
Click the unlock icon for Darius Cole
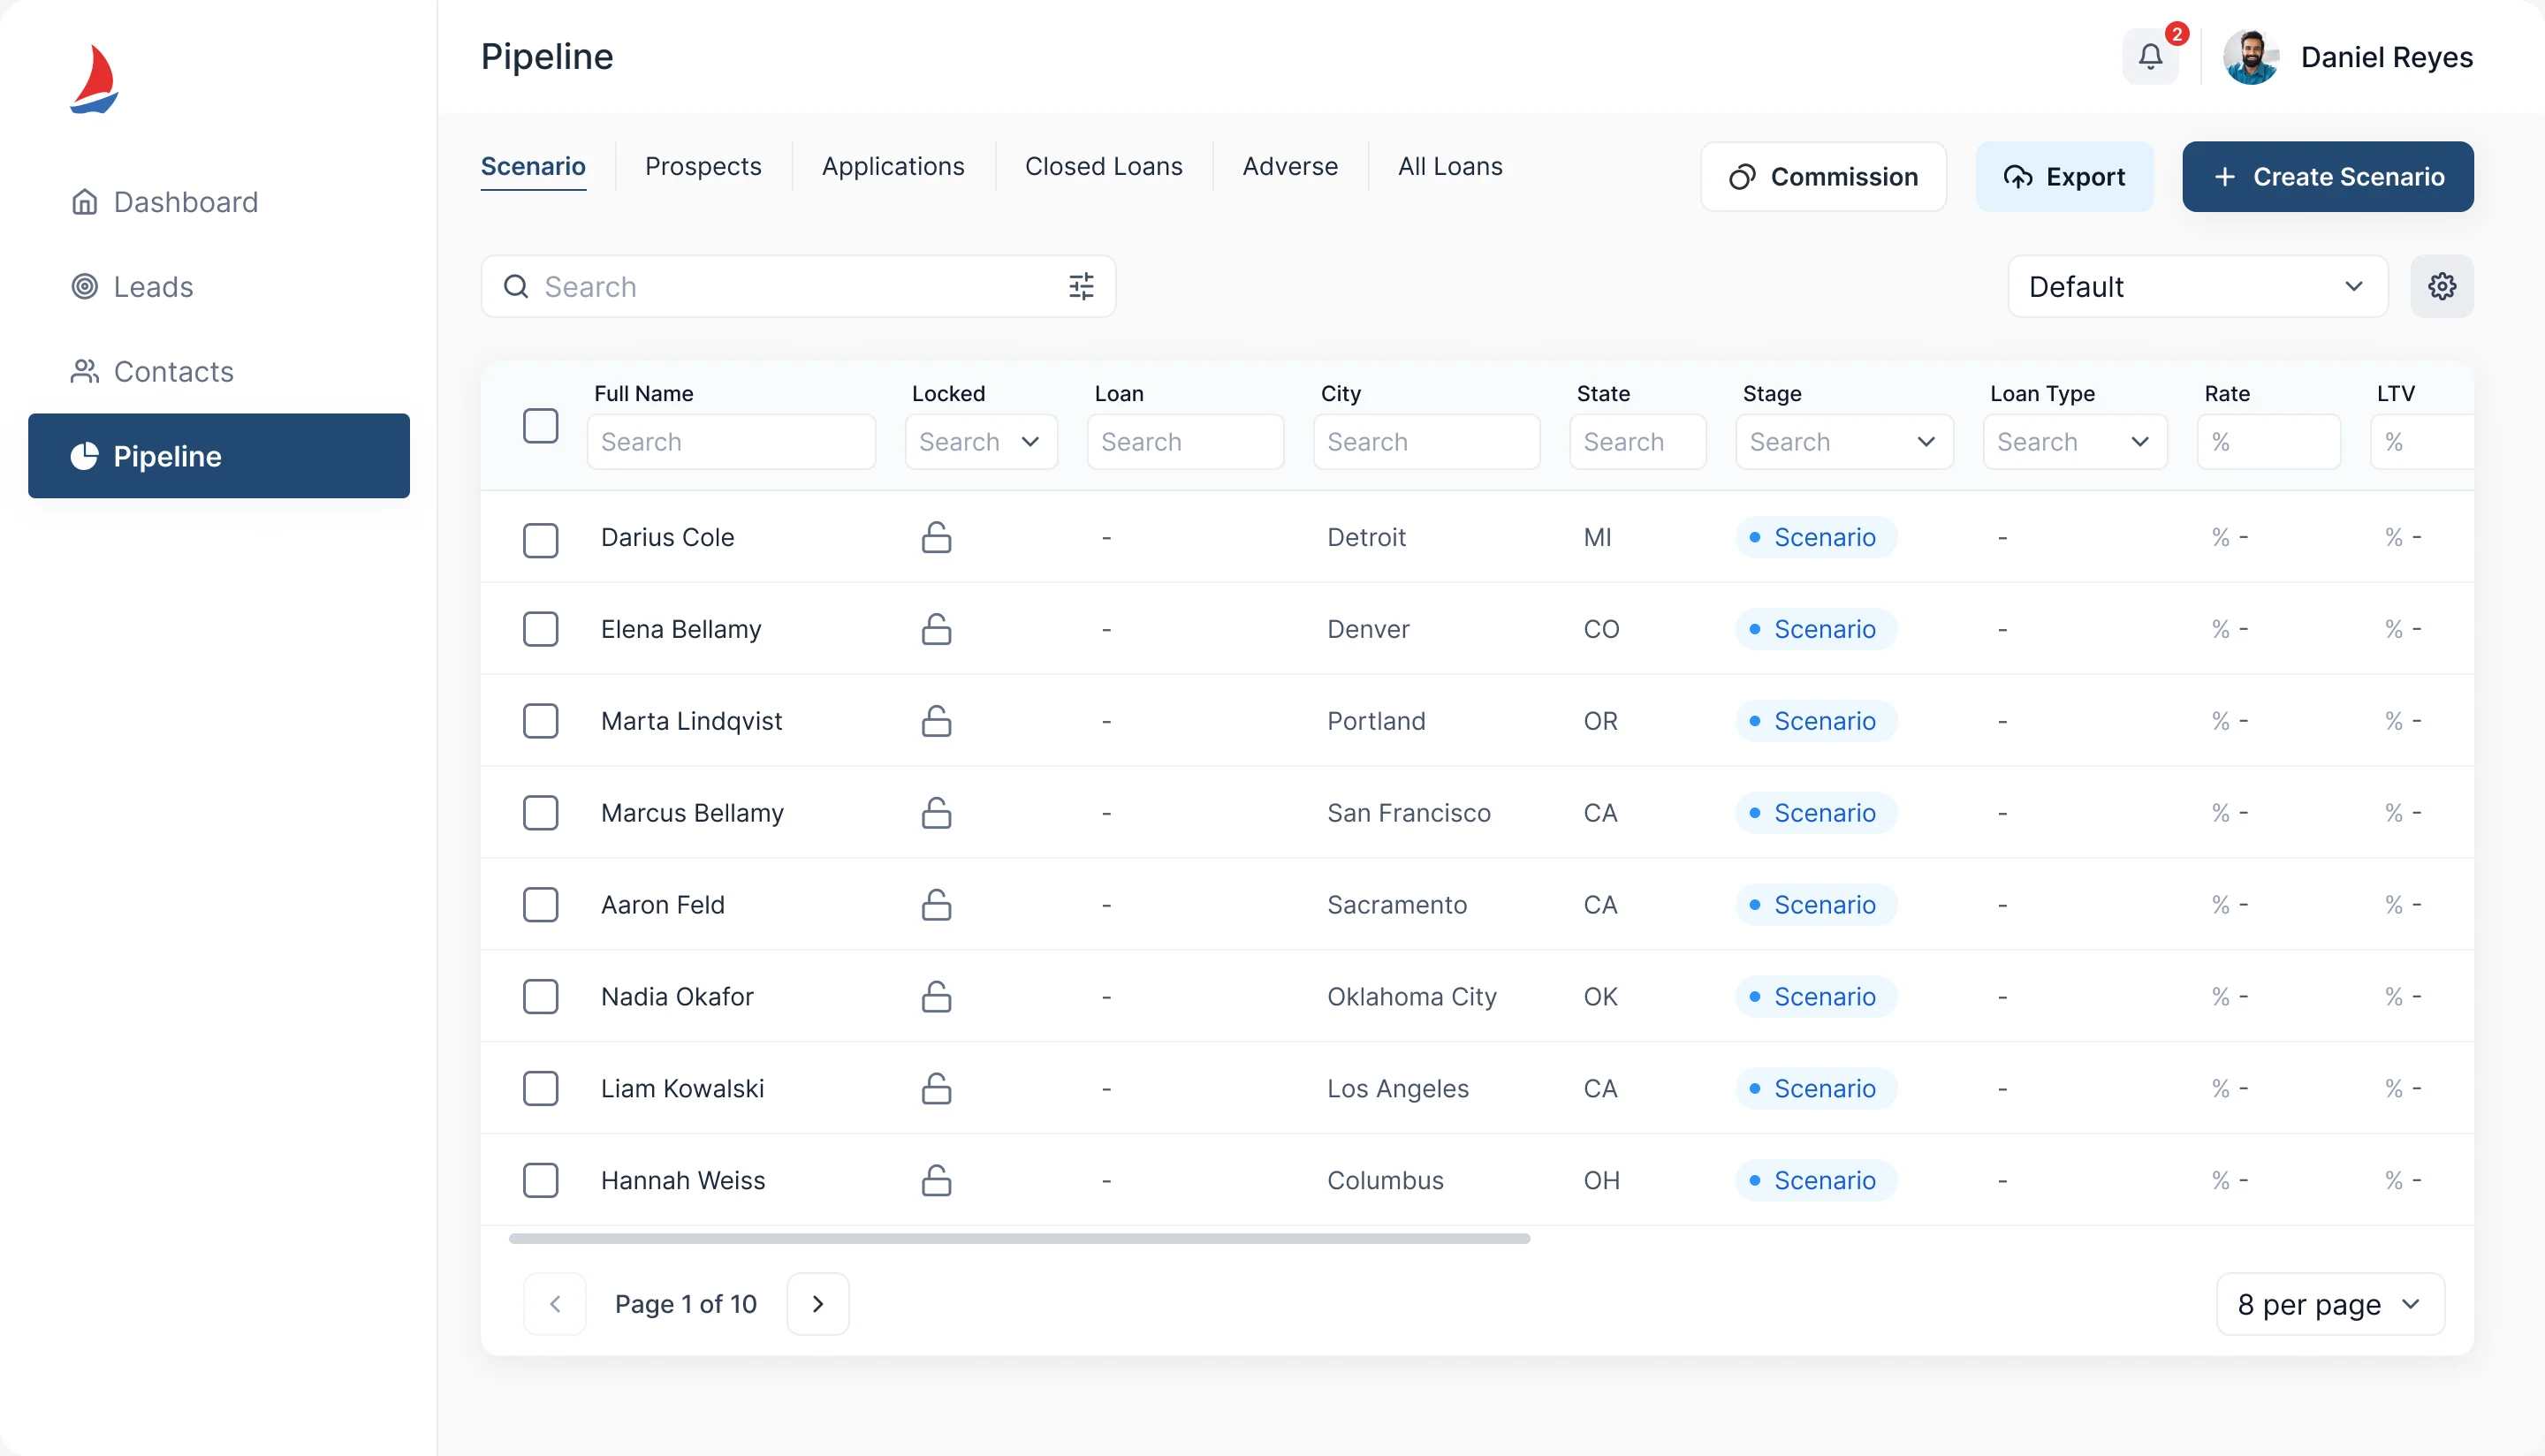[x=936, y=537]
